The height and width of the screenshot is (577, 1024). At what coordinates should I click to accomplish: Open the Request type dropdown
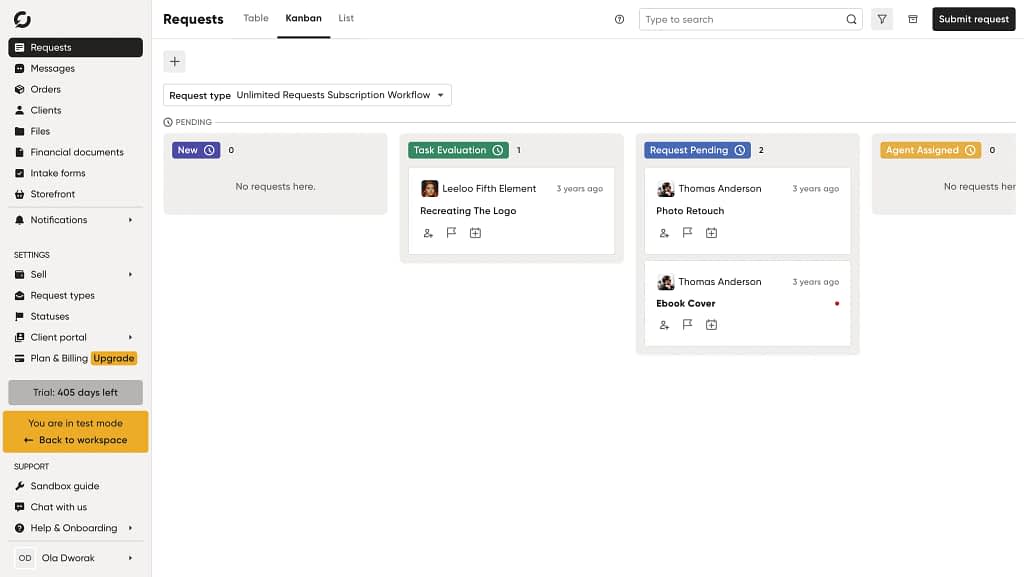click(307, 95)
